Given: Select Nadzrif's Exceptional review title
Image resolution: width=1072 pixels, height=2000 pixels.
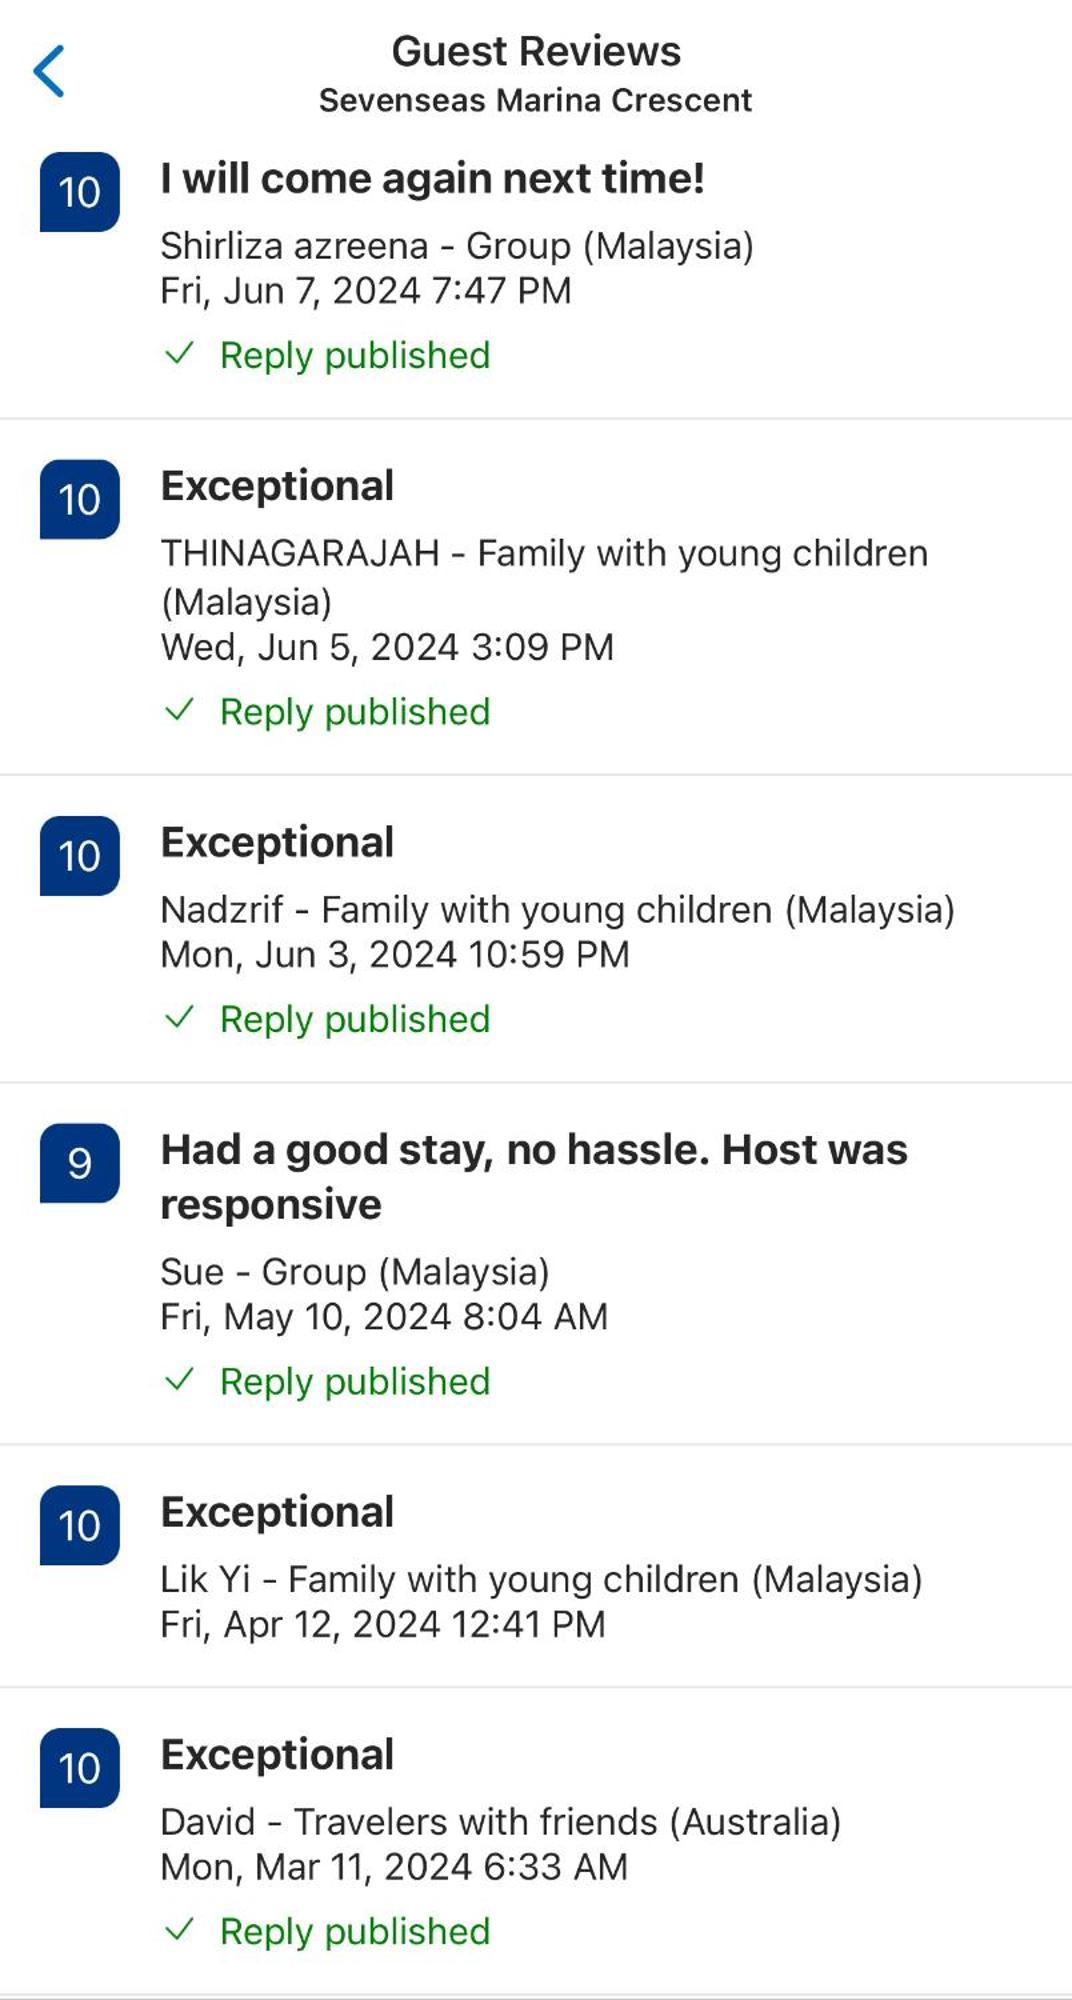Looking at the screenshot, I should point(277,842).
